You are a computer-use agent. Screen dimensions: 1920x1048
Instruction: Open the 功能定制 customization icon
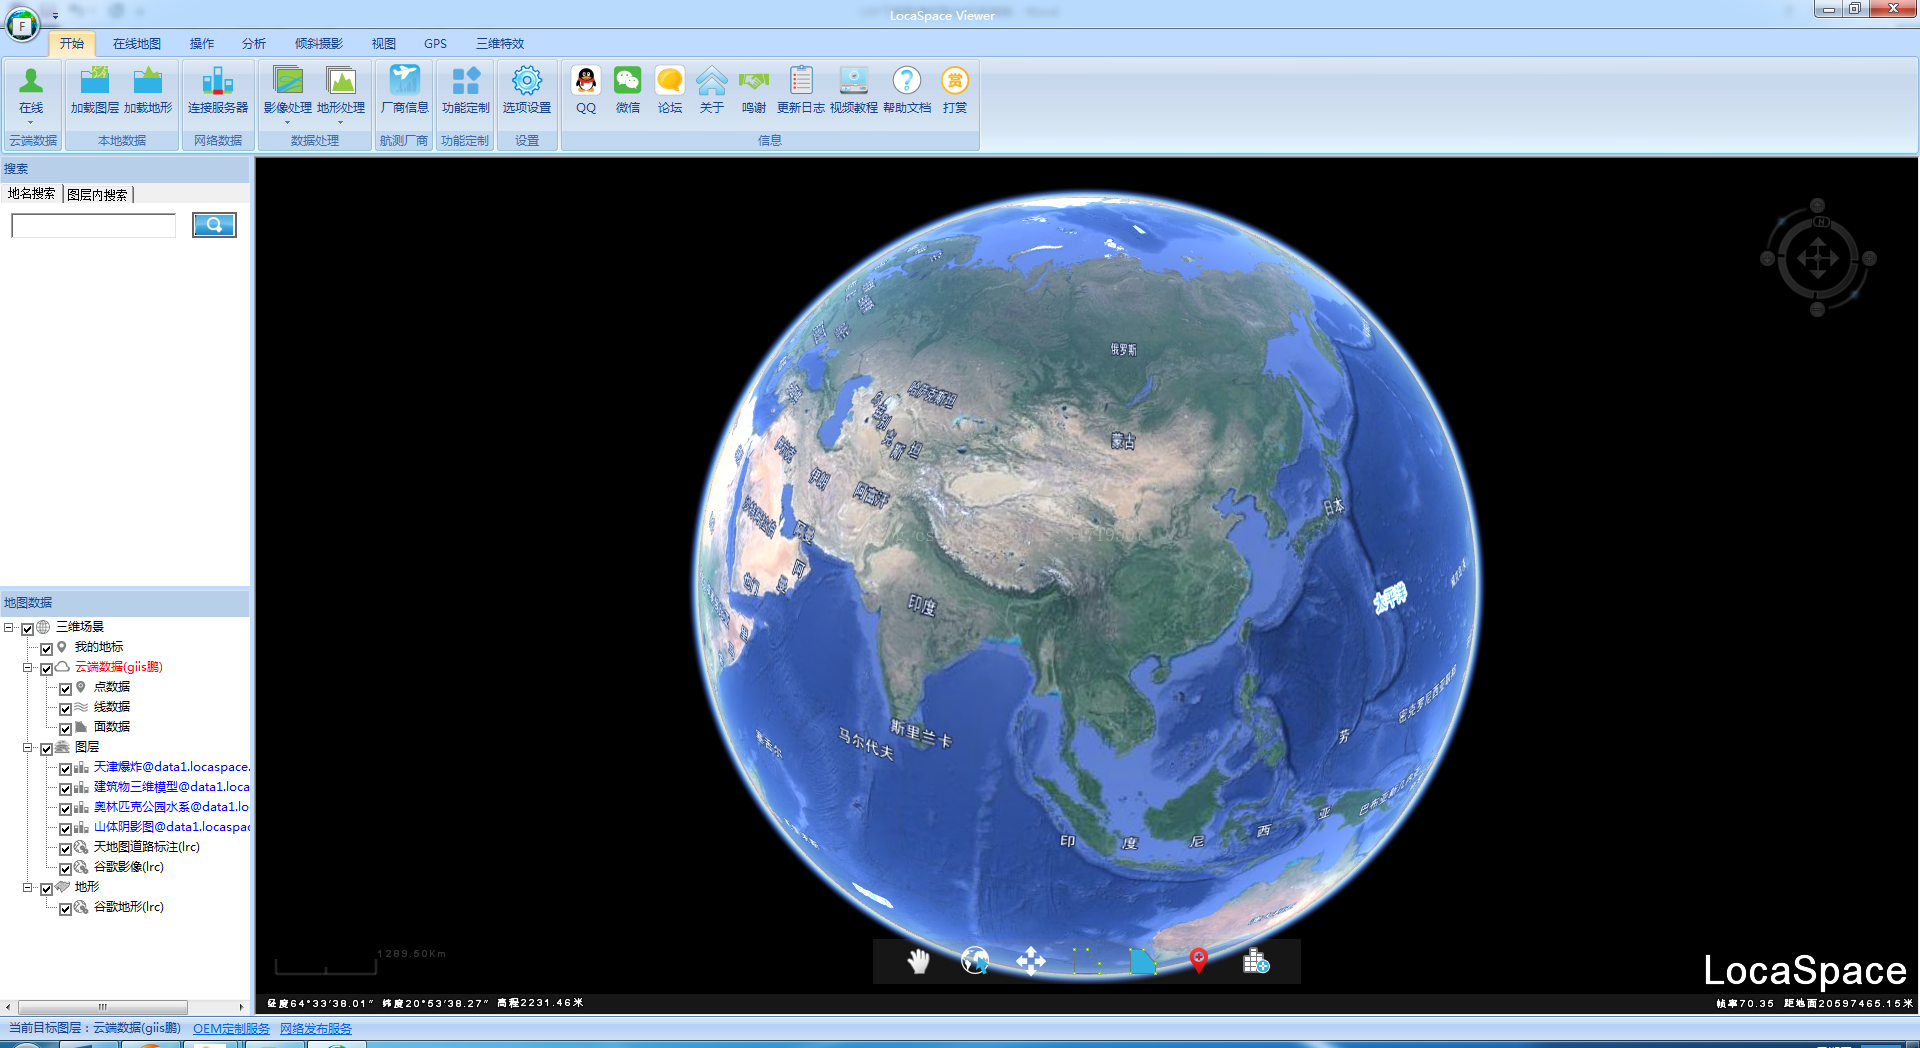pyautogui.click(x=466, y=81)
